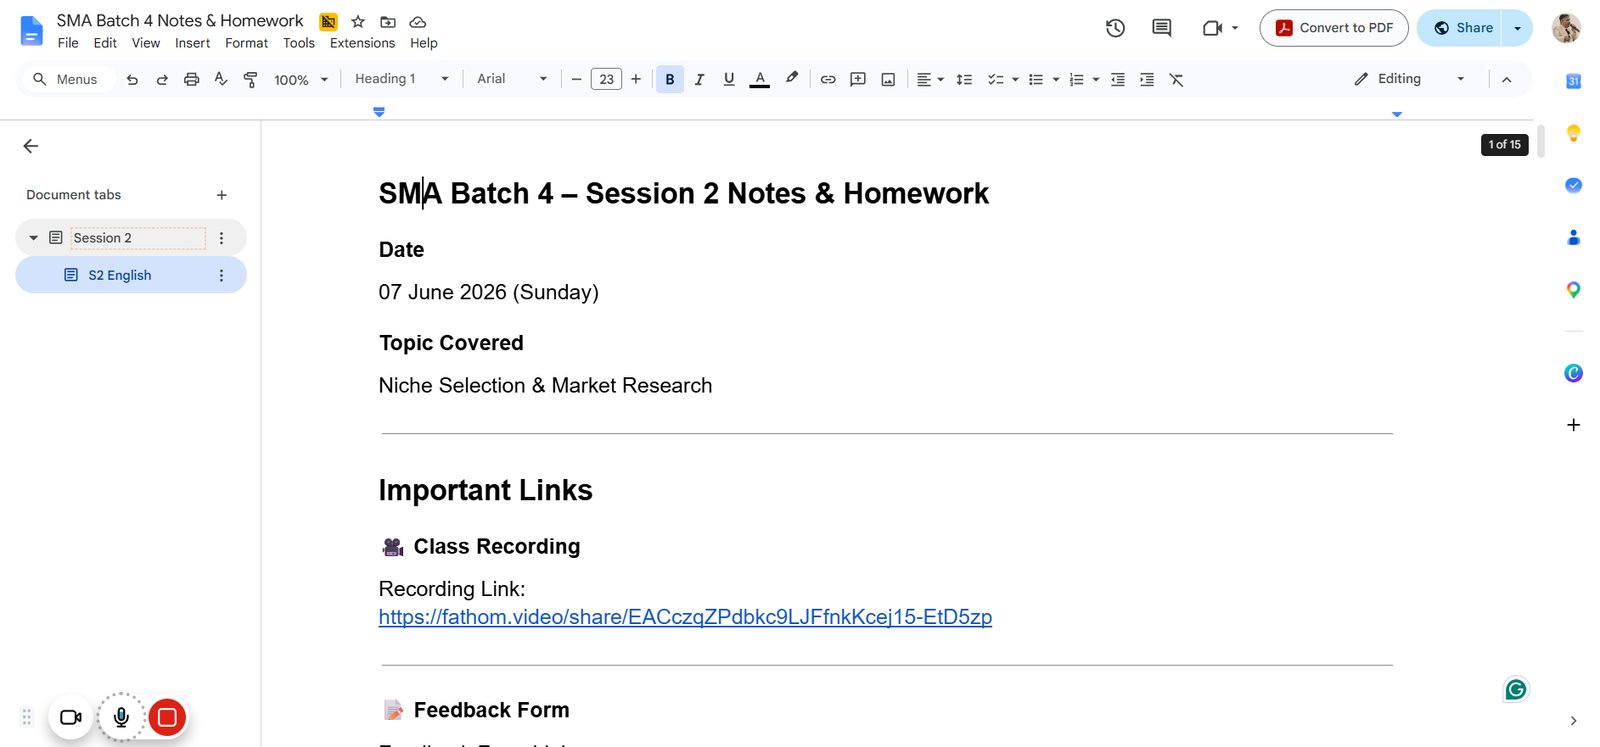
Task: Activate the paint format roller
Action: point(251,80)
